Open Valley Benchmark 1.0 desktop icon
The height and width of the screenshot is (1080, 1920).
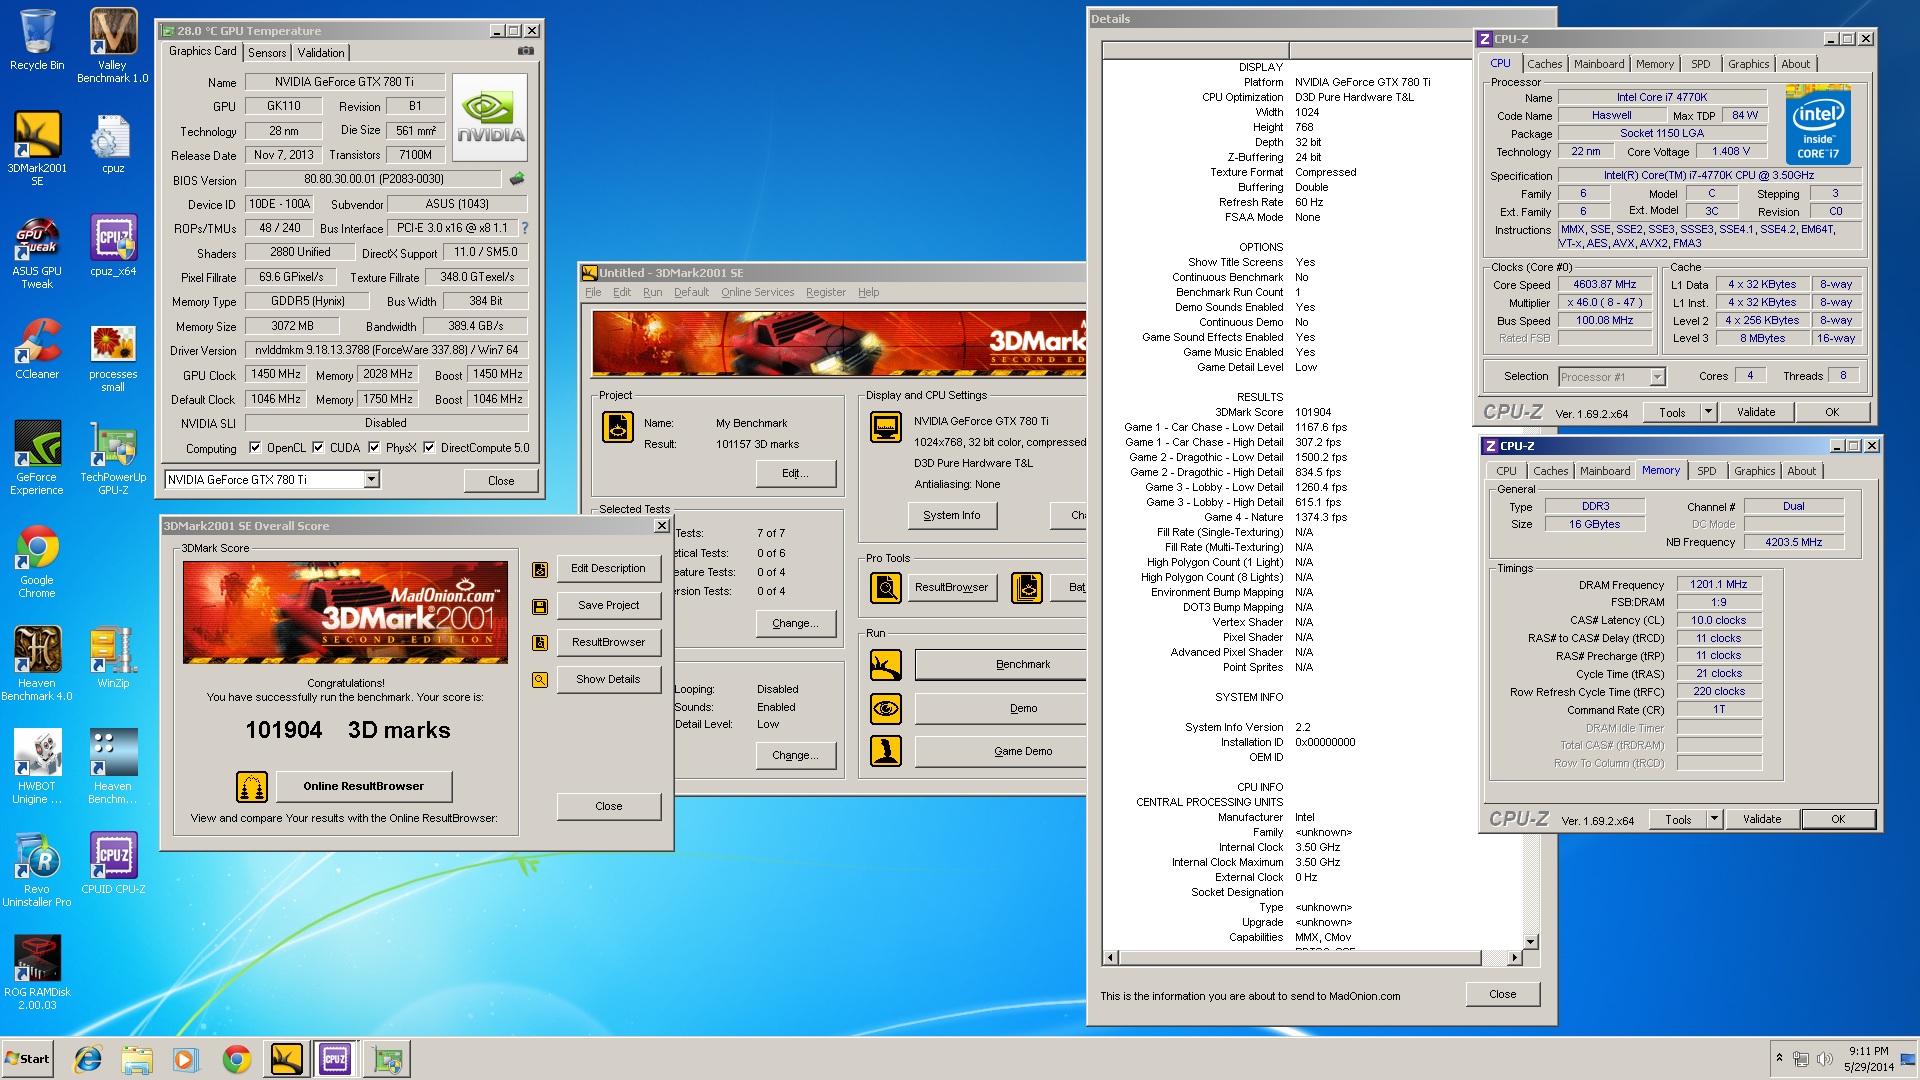point(113,46)
